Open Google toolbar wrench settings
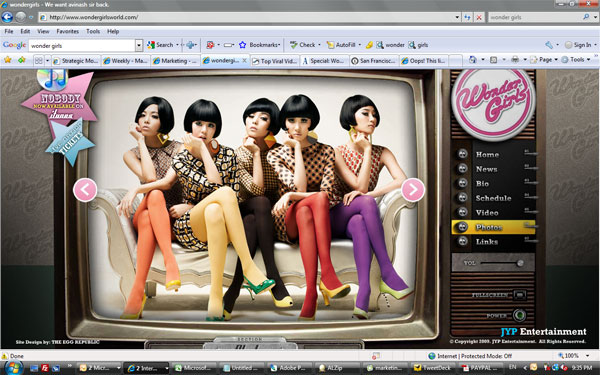The image size is (600, 375). click(x=549, y=45)
